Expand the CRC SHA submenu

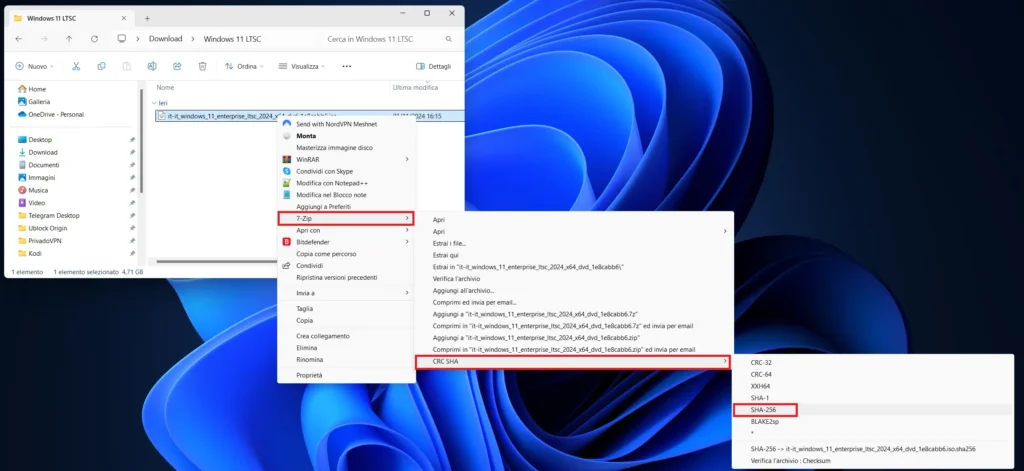(572, 361)
